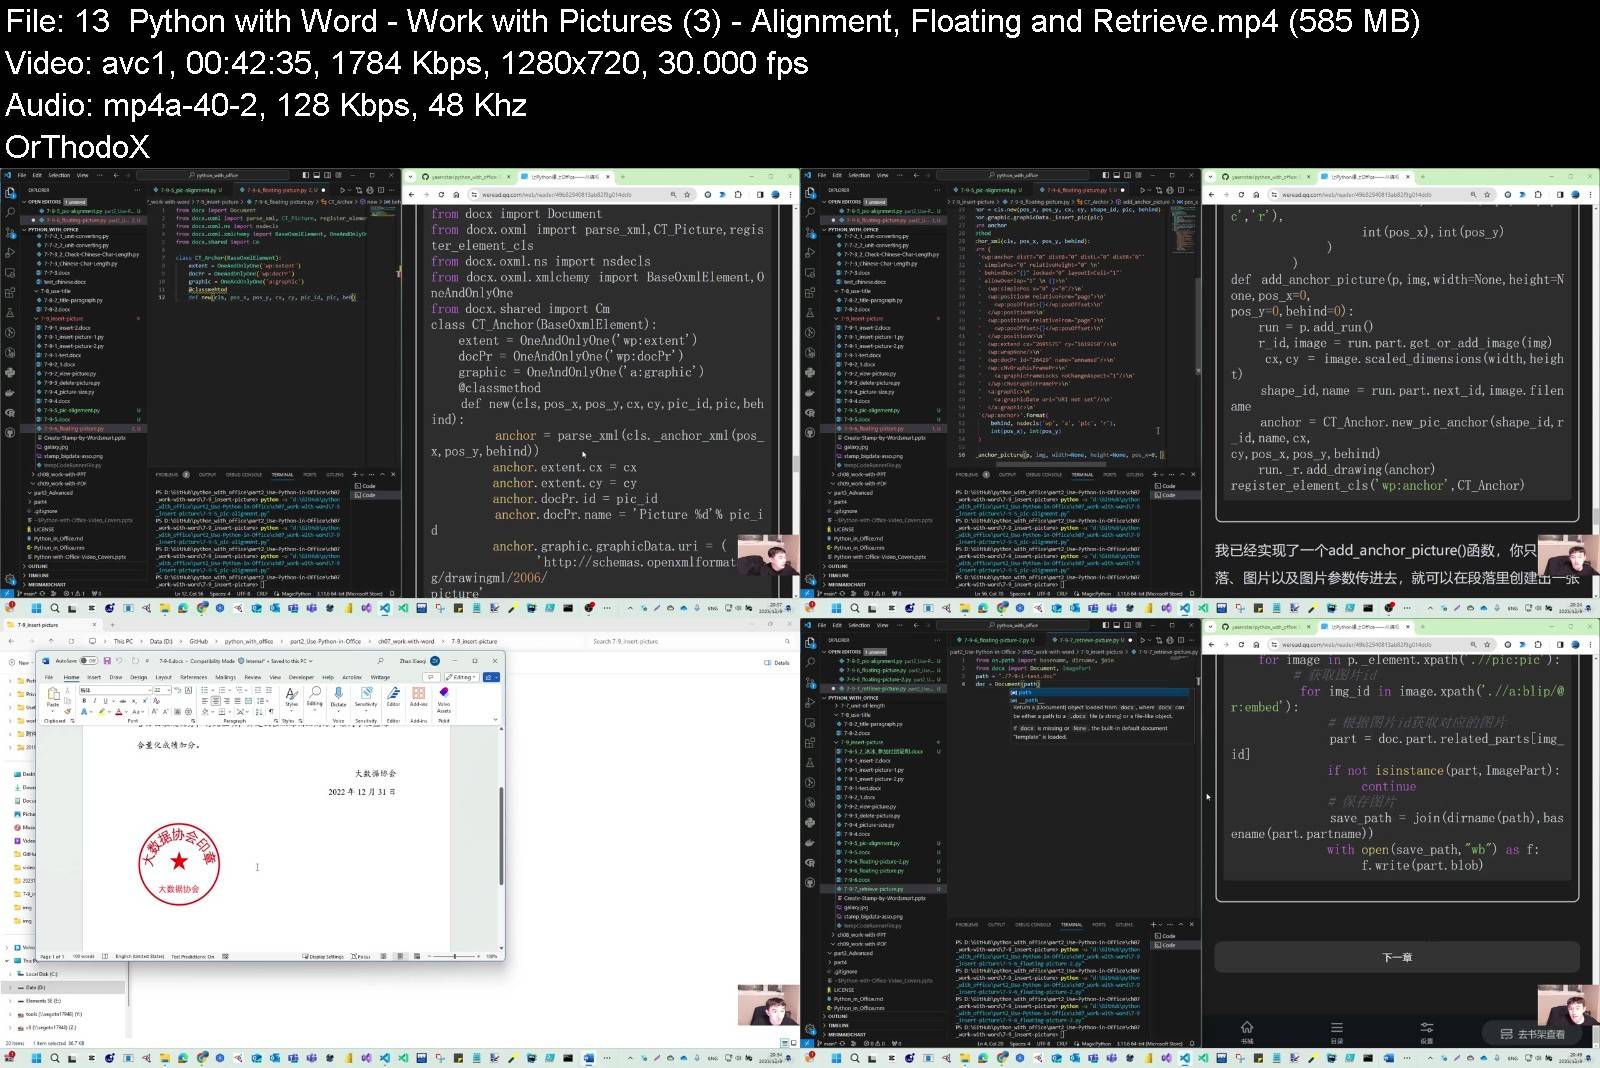The height and width of the screenshot is (1068, 1600).
Task: Toggle Italic formatting in Word
Action: (x=95, y=700)
